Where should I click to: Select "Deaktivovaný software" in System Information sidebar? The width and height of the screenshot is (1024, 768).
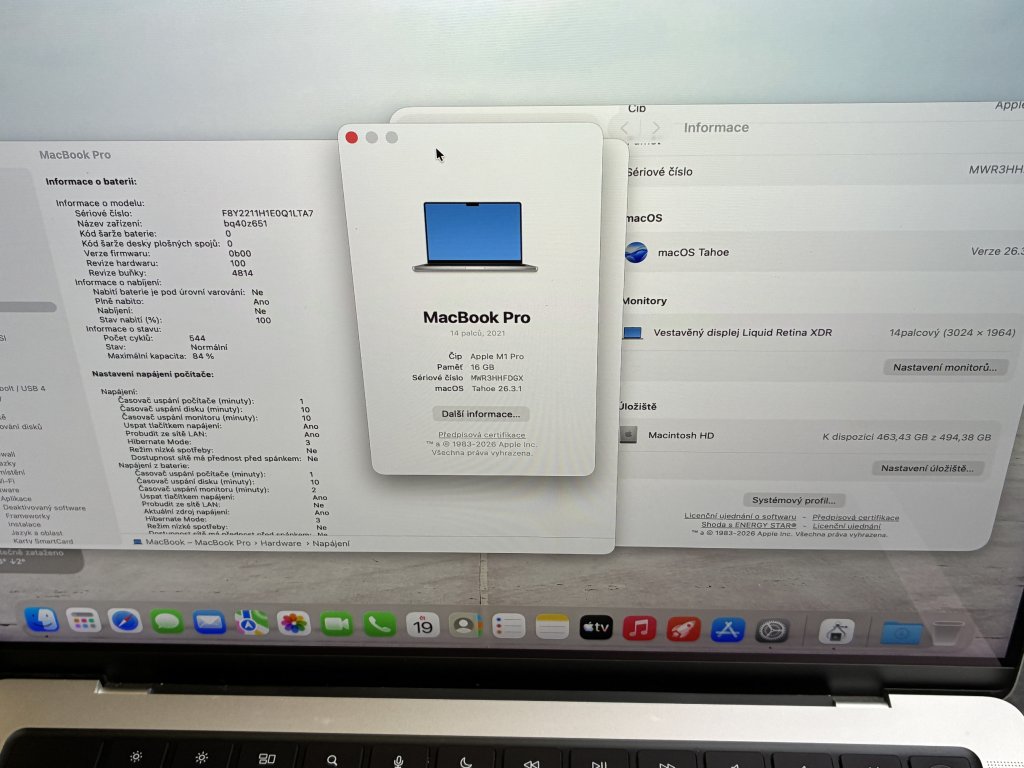(x=44, y=507)
